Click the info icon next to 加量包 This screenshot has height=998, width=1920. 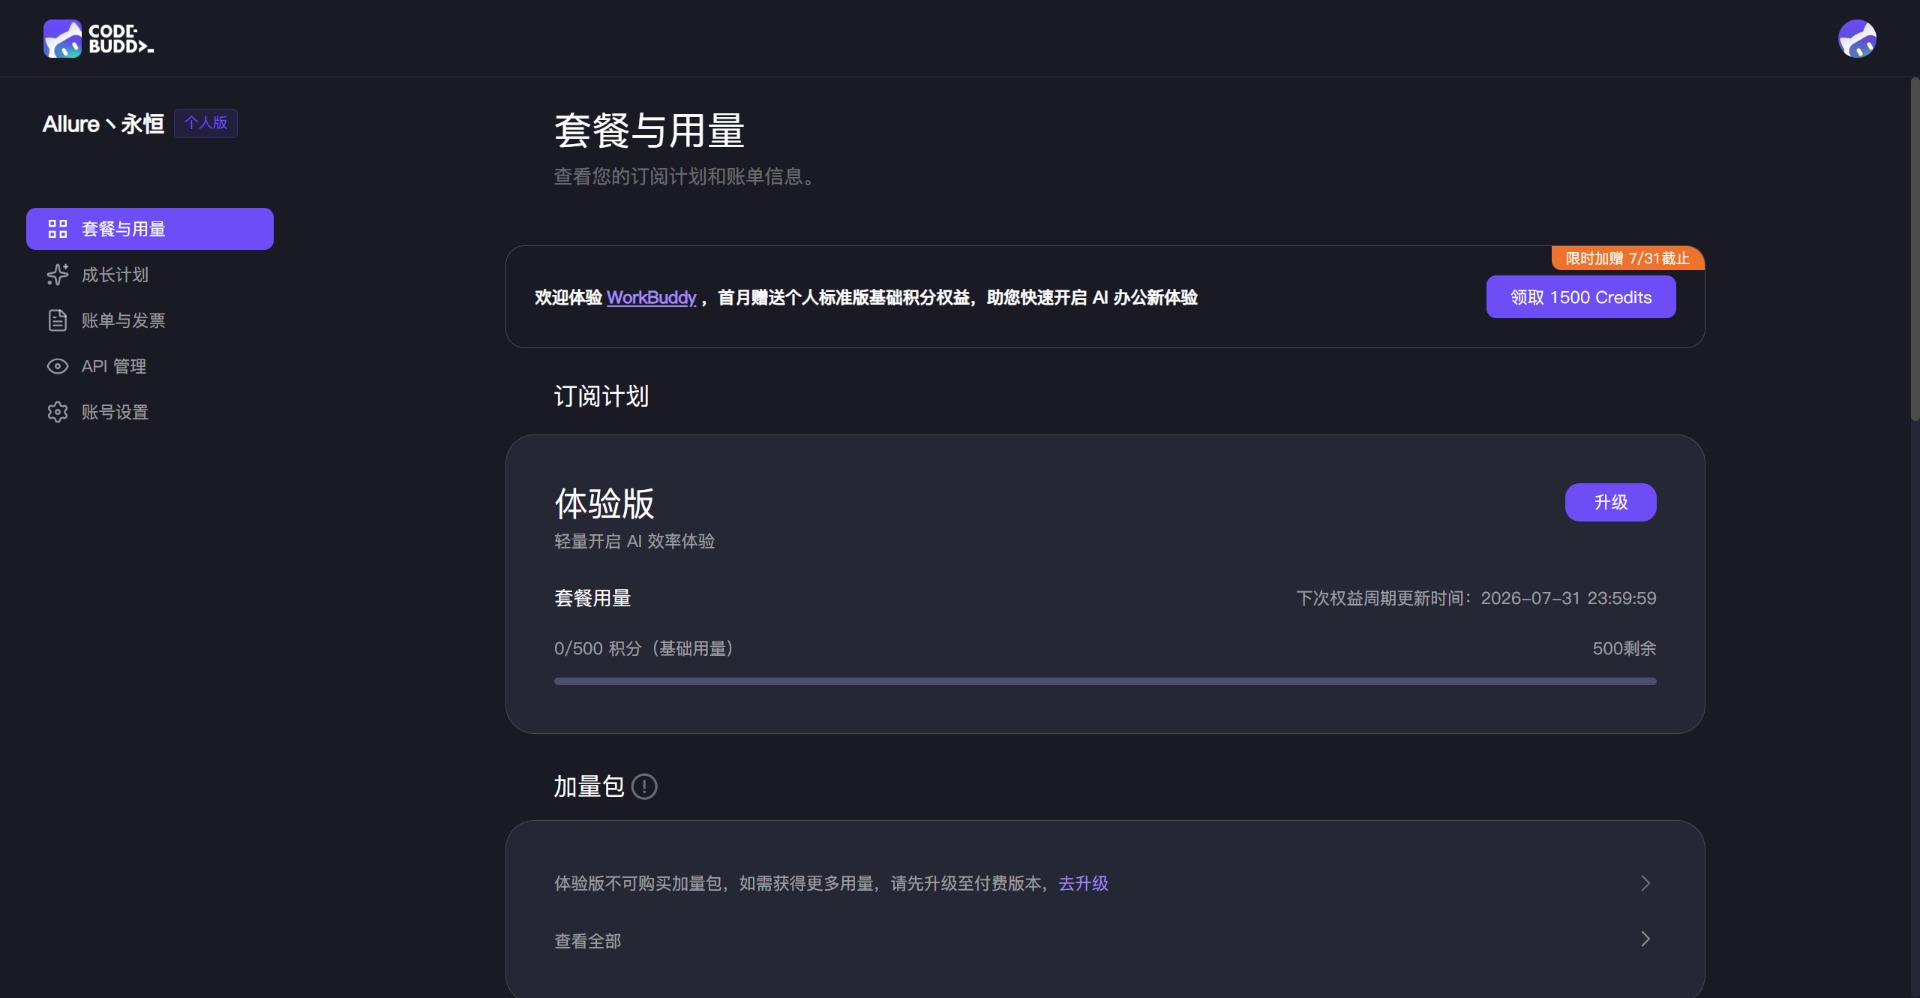645,787
